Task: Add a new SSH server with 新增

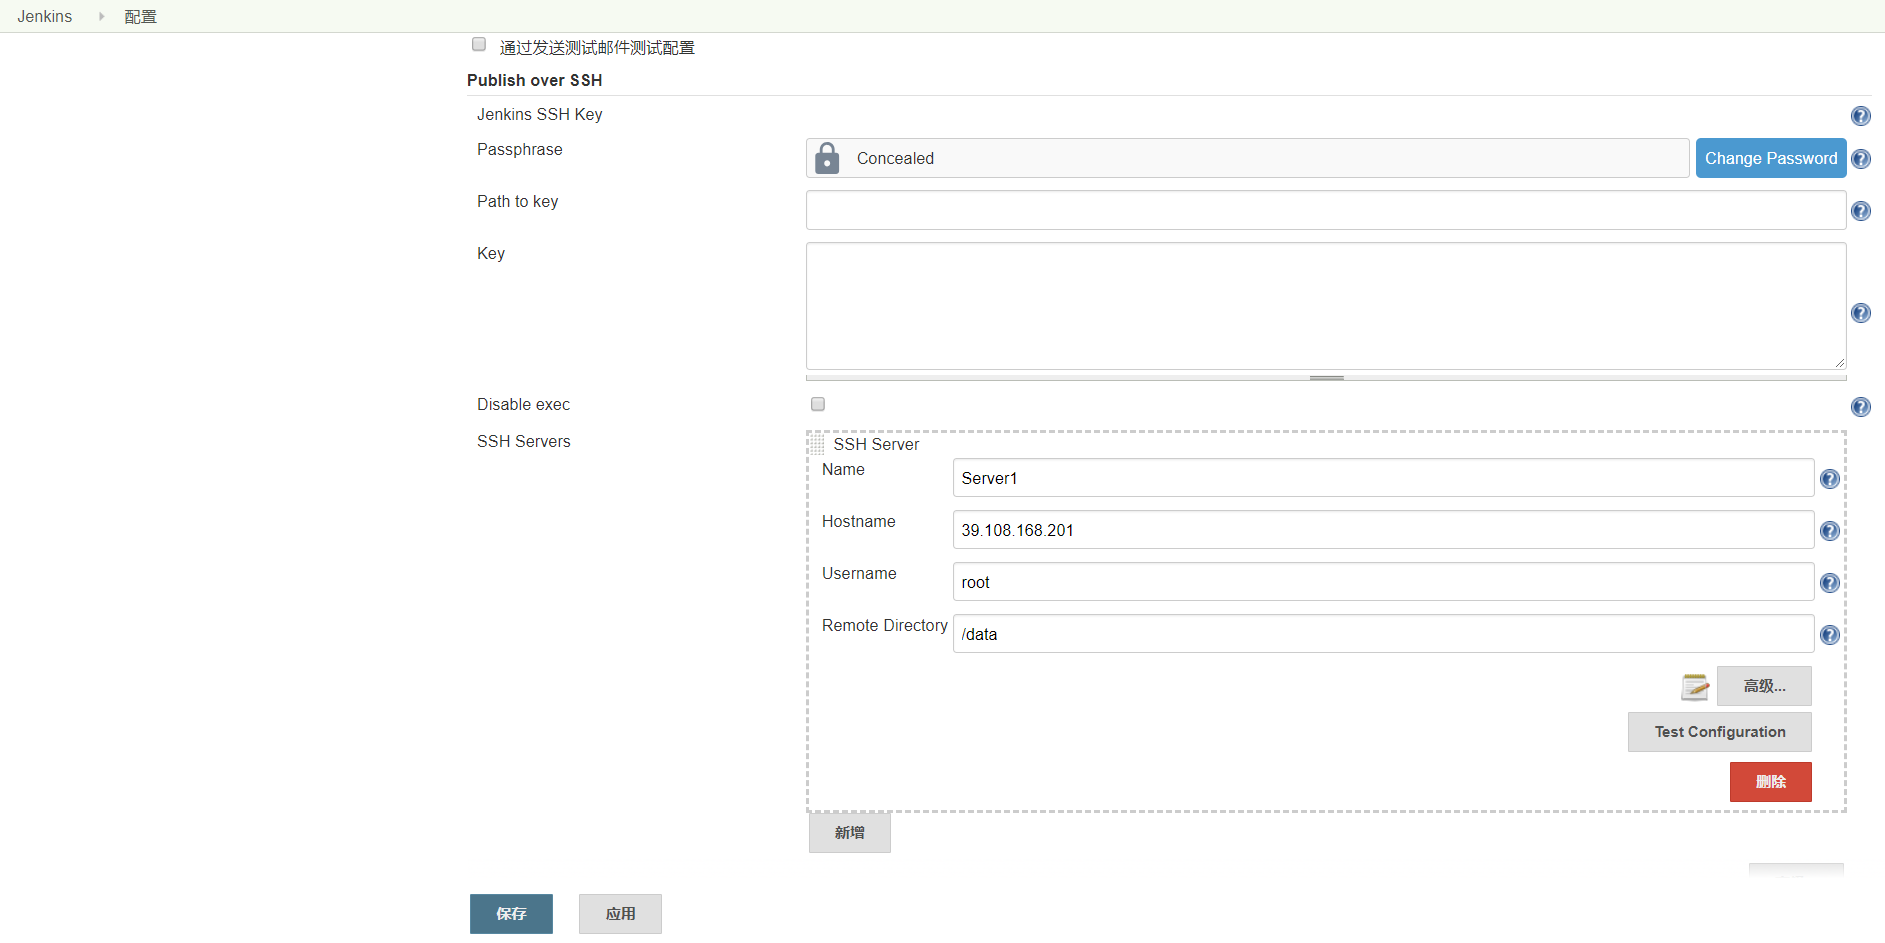Action: point(850,833)
